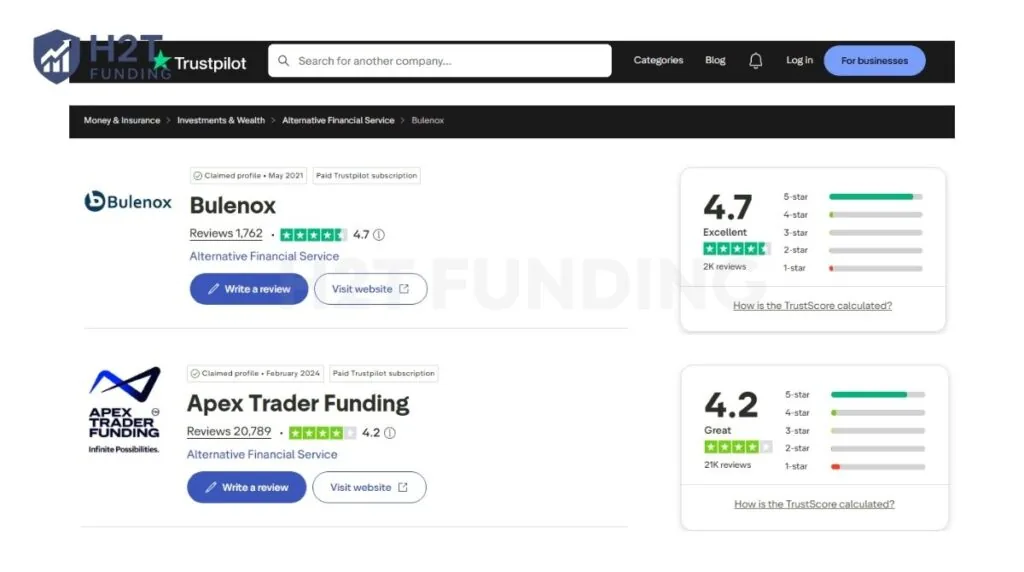Screen dimensions: 1024x572
Task: Click the 2K reviews text
Action: coord(724,266)
